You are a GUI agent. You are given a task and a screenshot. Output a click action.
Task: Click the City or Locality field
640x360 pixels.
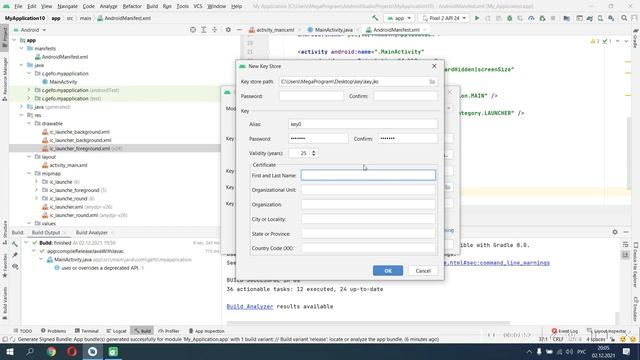point(368,219)
